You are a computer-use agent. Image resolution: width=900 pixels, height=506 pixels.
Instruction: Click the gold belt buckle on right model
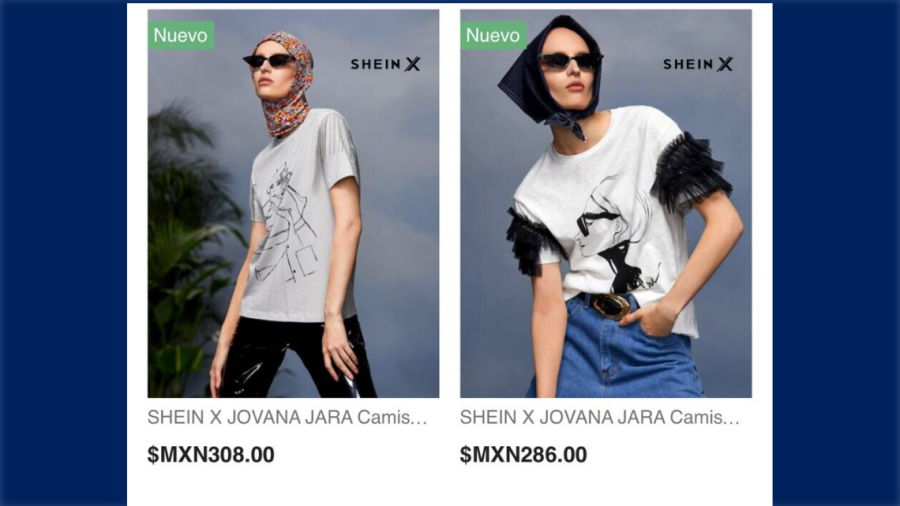pos(610,305)
